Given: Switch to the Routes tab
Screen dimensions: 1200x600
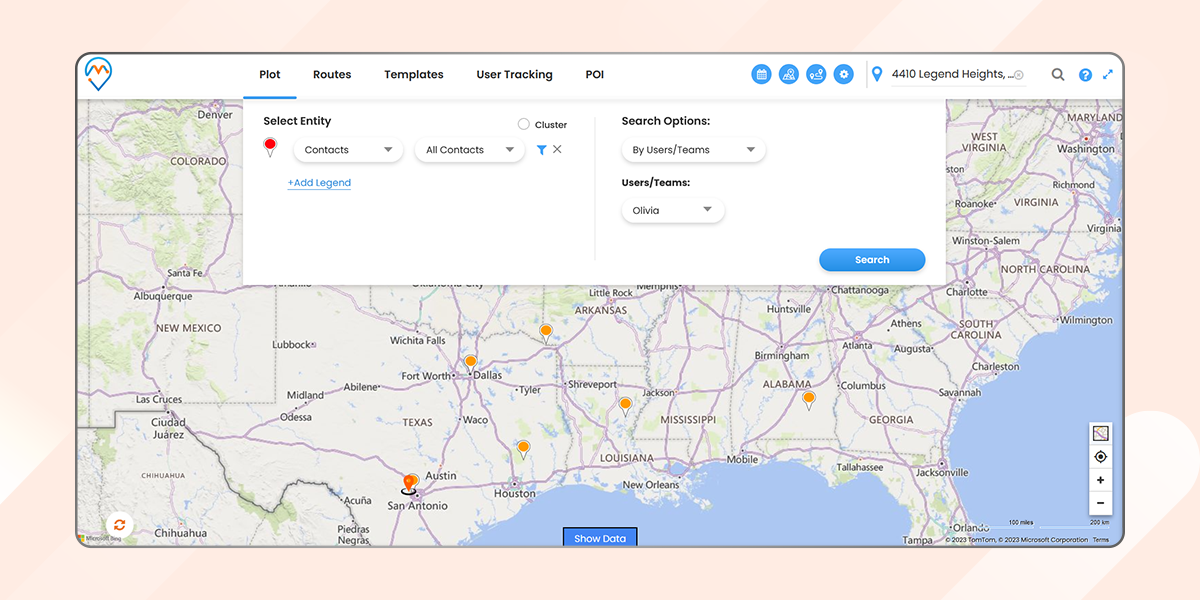Looking at the screenshot, I should [332, 74].
